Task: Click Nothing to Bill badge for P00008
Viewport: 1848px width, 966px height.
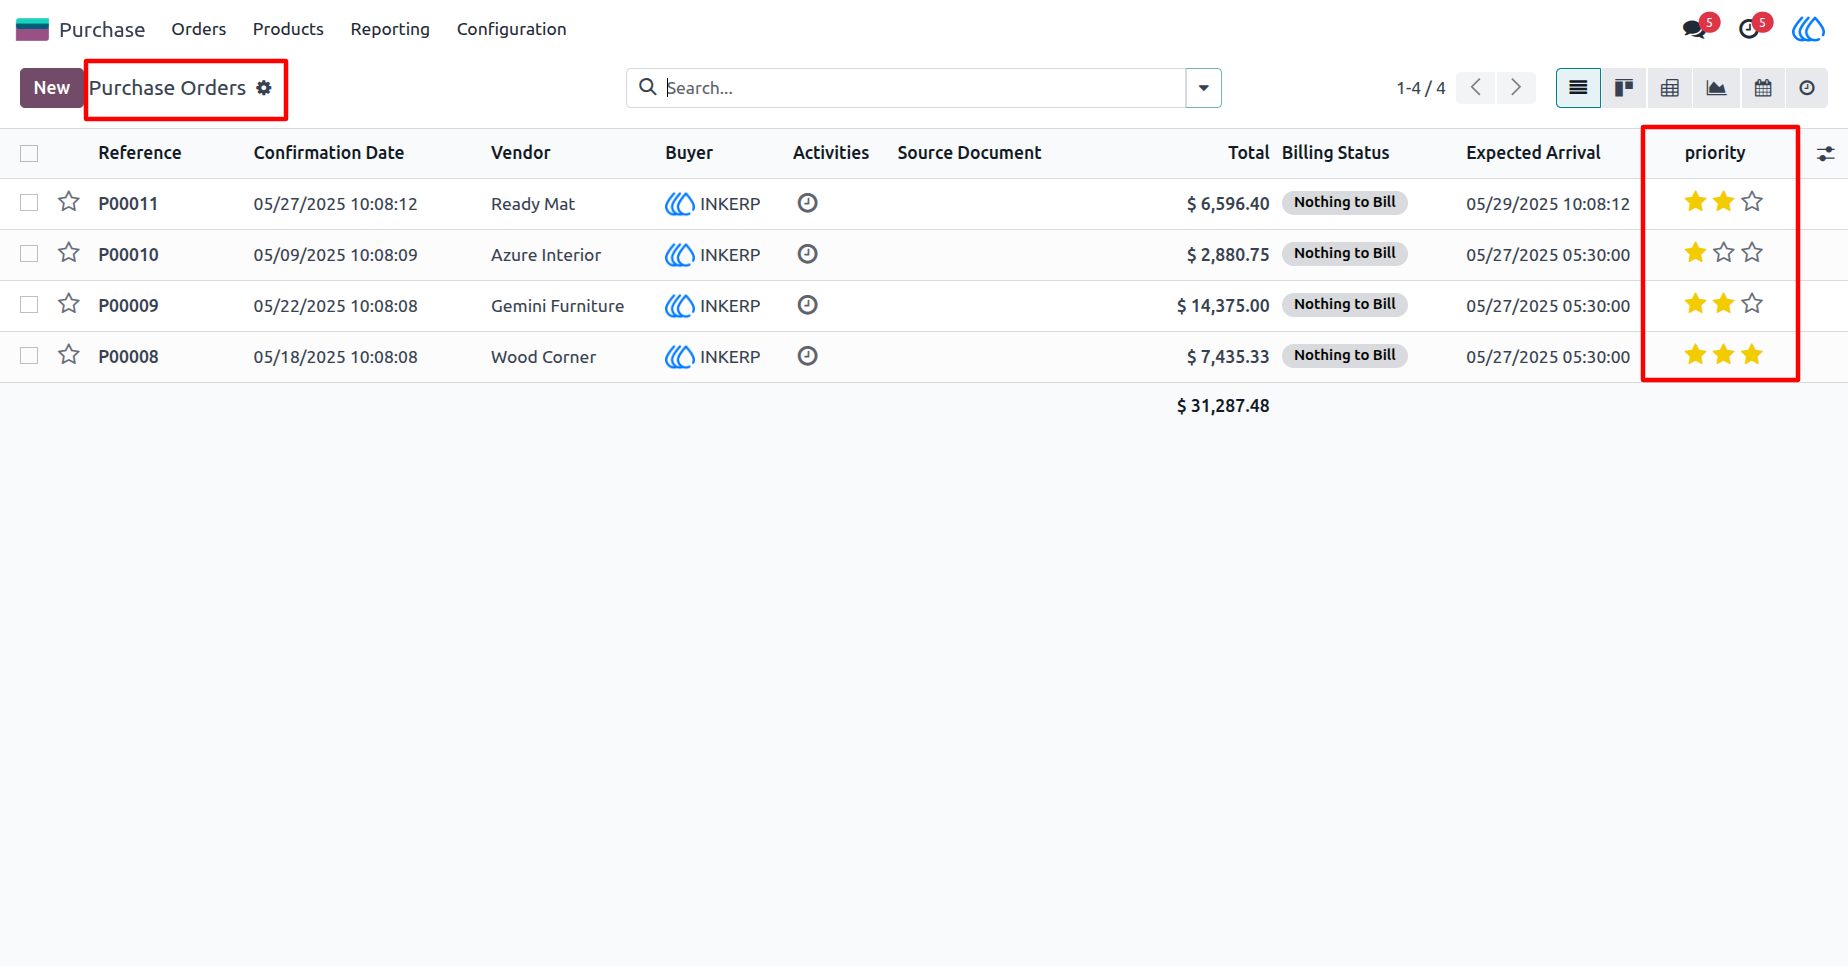Action: [x=1345, y=355]
